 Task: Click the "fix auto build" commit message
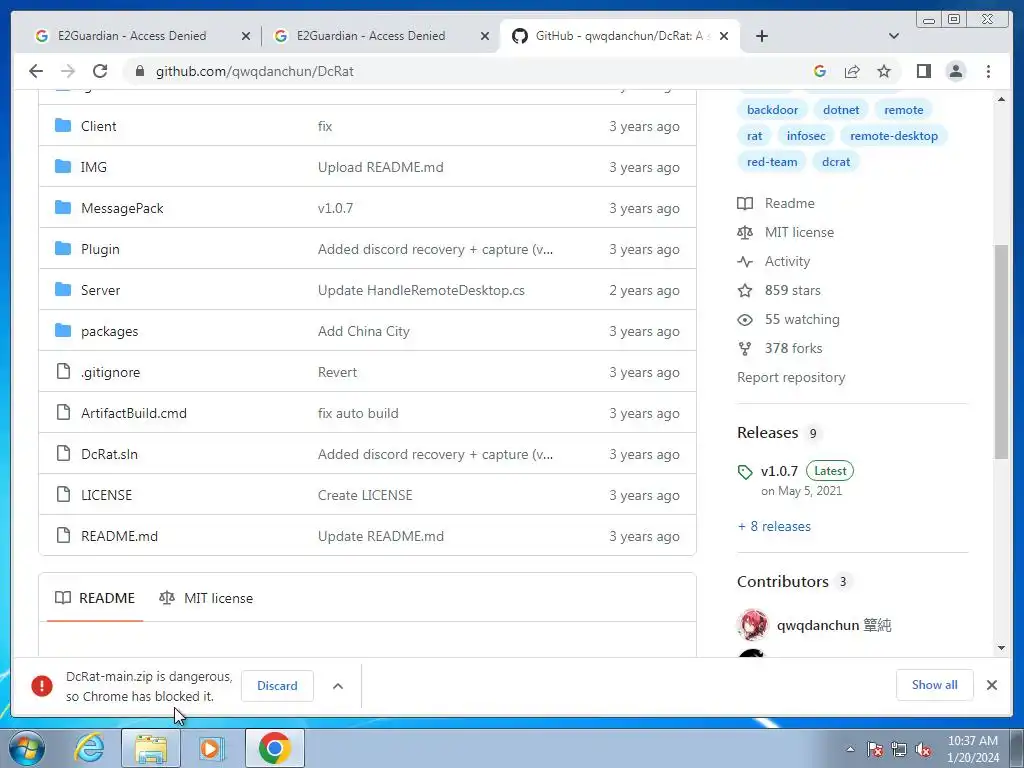[x=358, y=413]
